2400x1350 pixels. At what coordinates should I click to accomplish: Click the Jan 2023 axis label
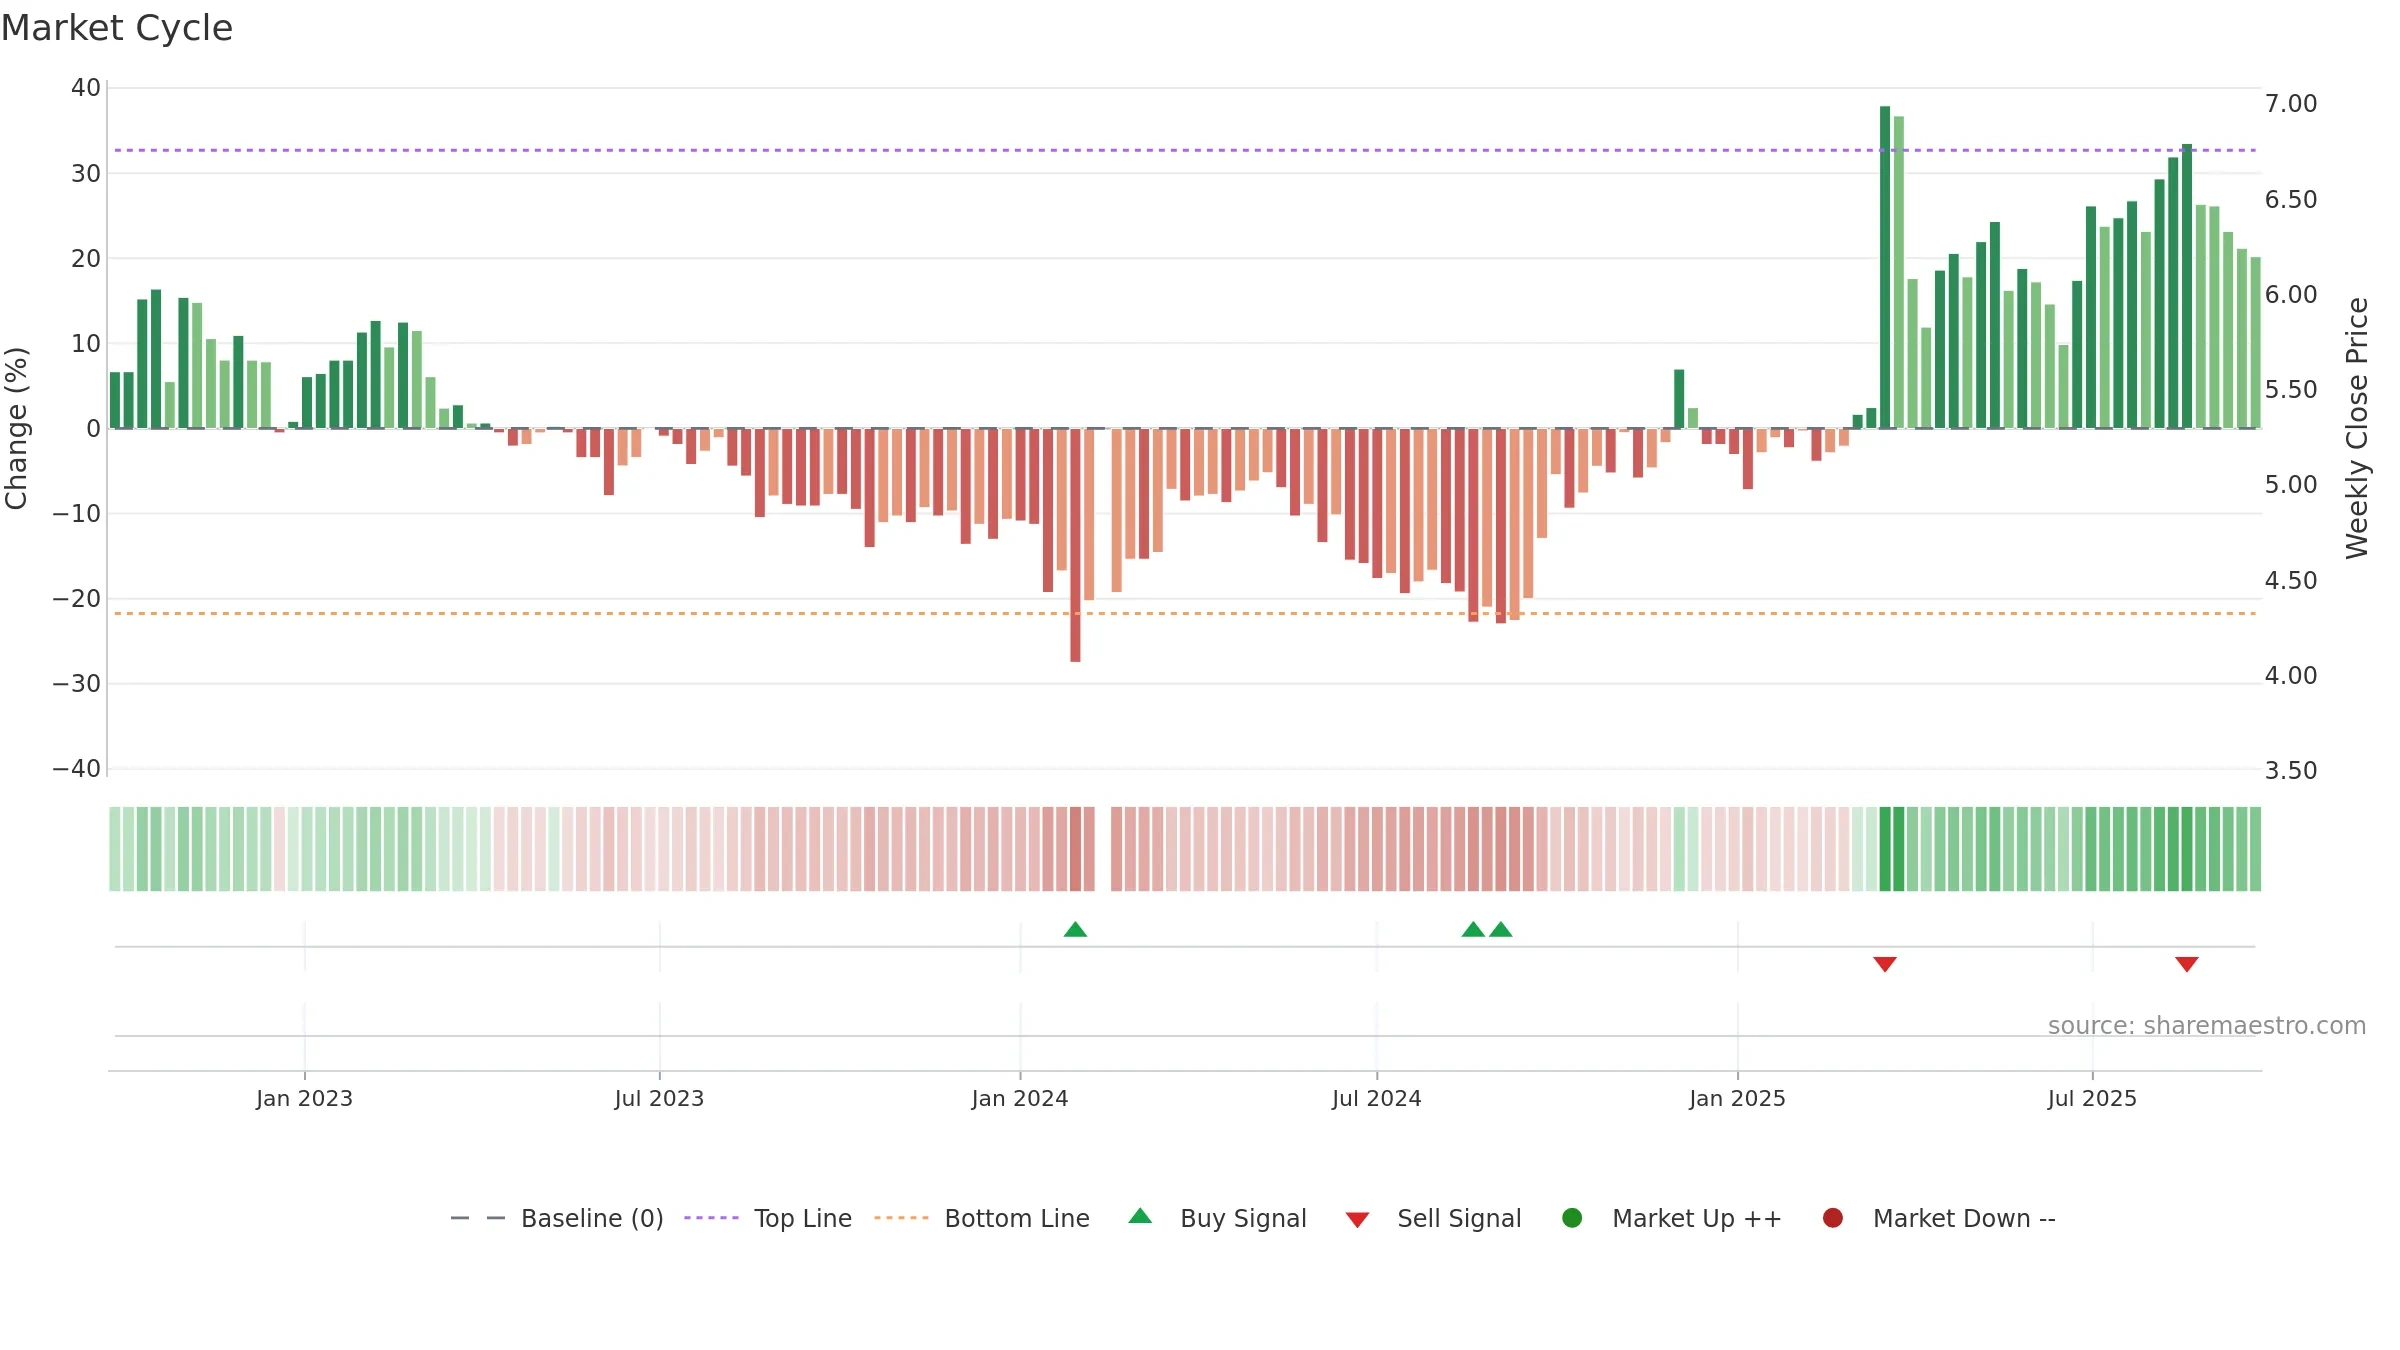click(x=304, y=1098)
